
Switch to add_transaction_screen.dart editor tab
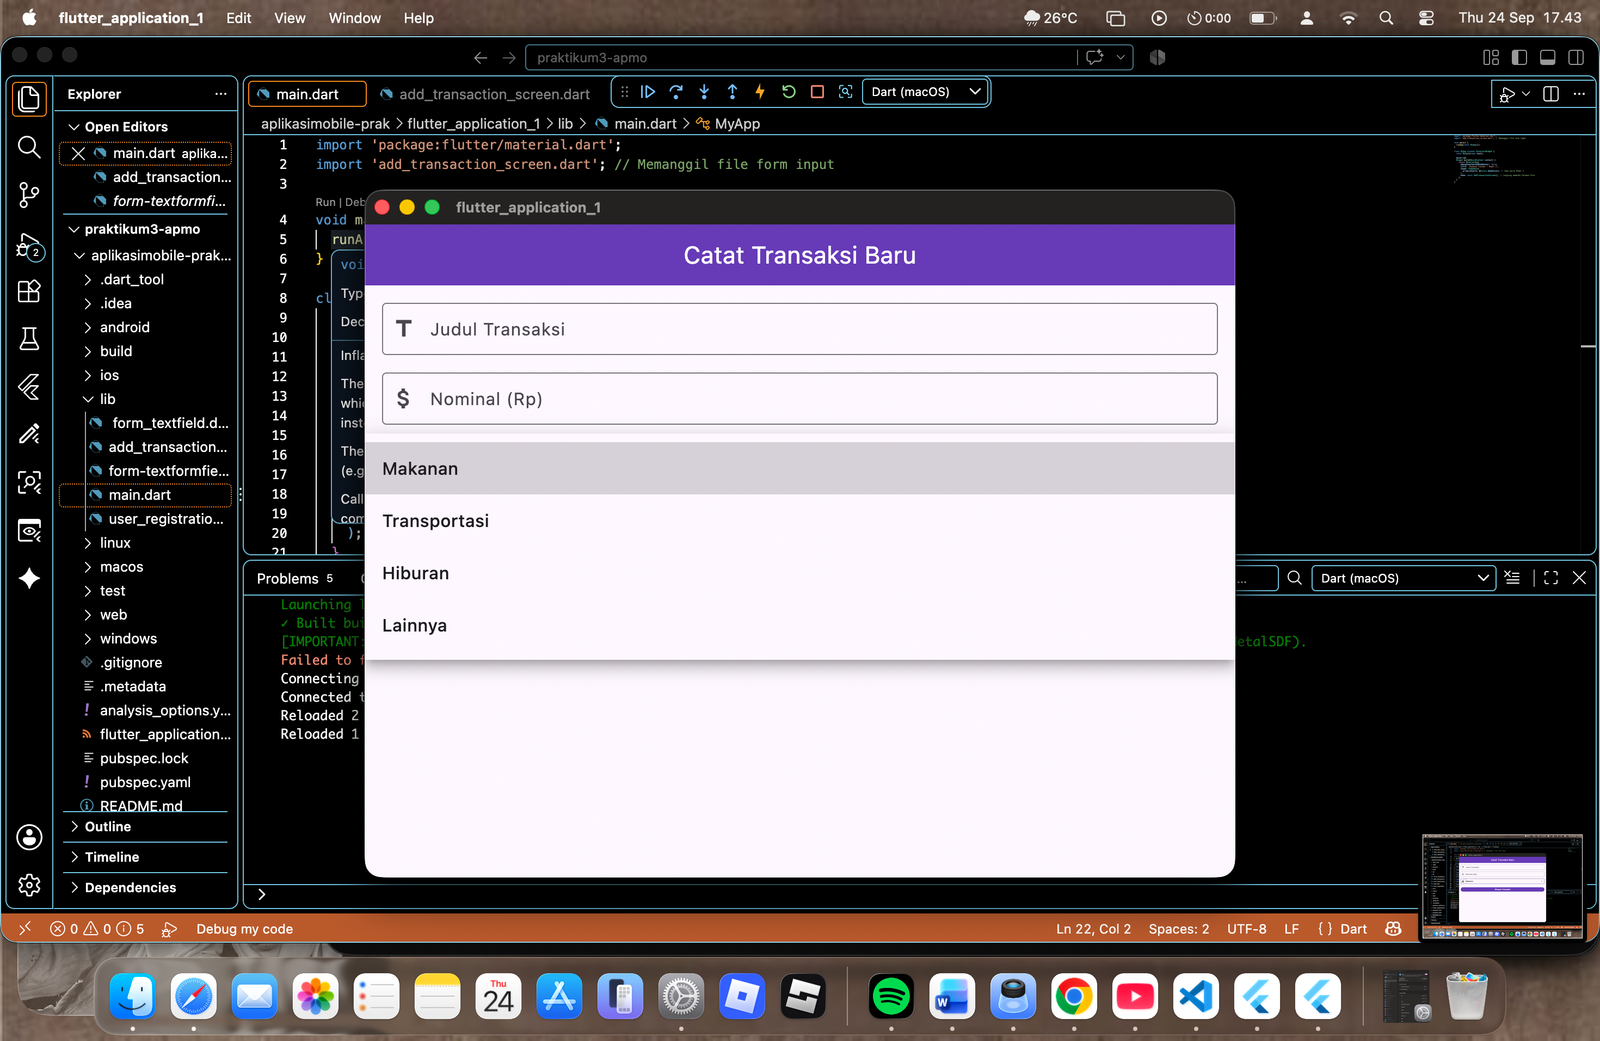click(x=485, y=94)
